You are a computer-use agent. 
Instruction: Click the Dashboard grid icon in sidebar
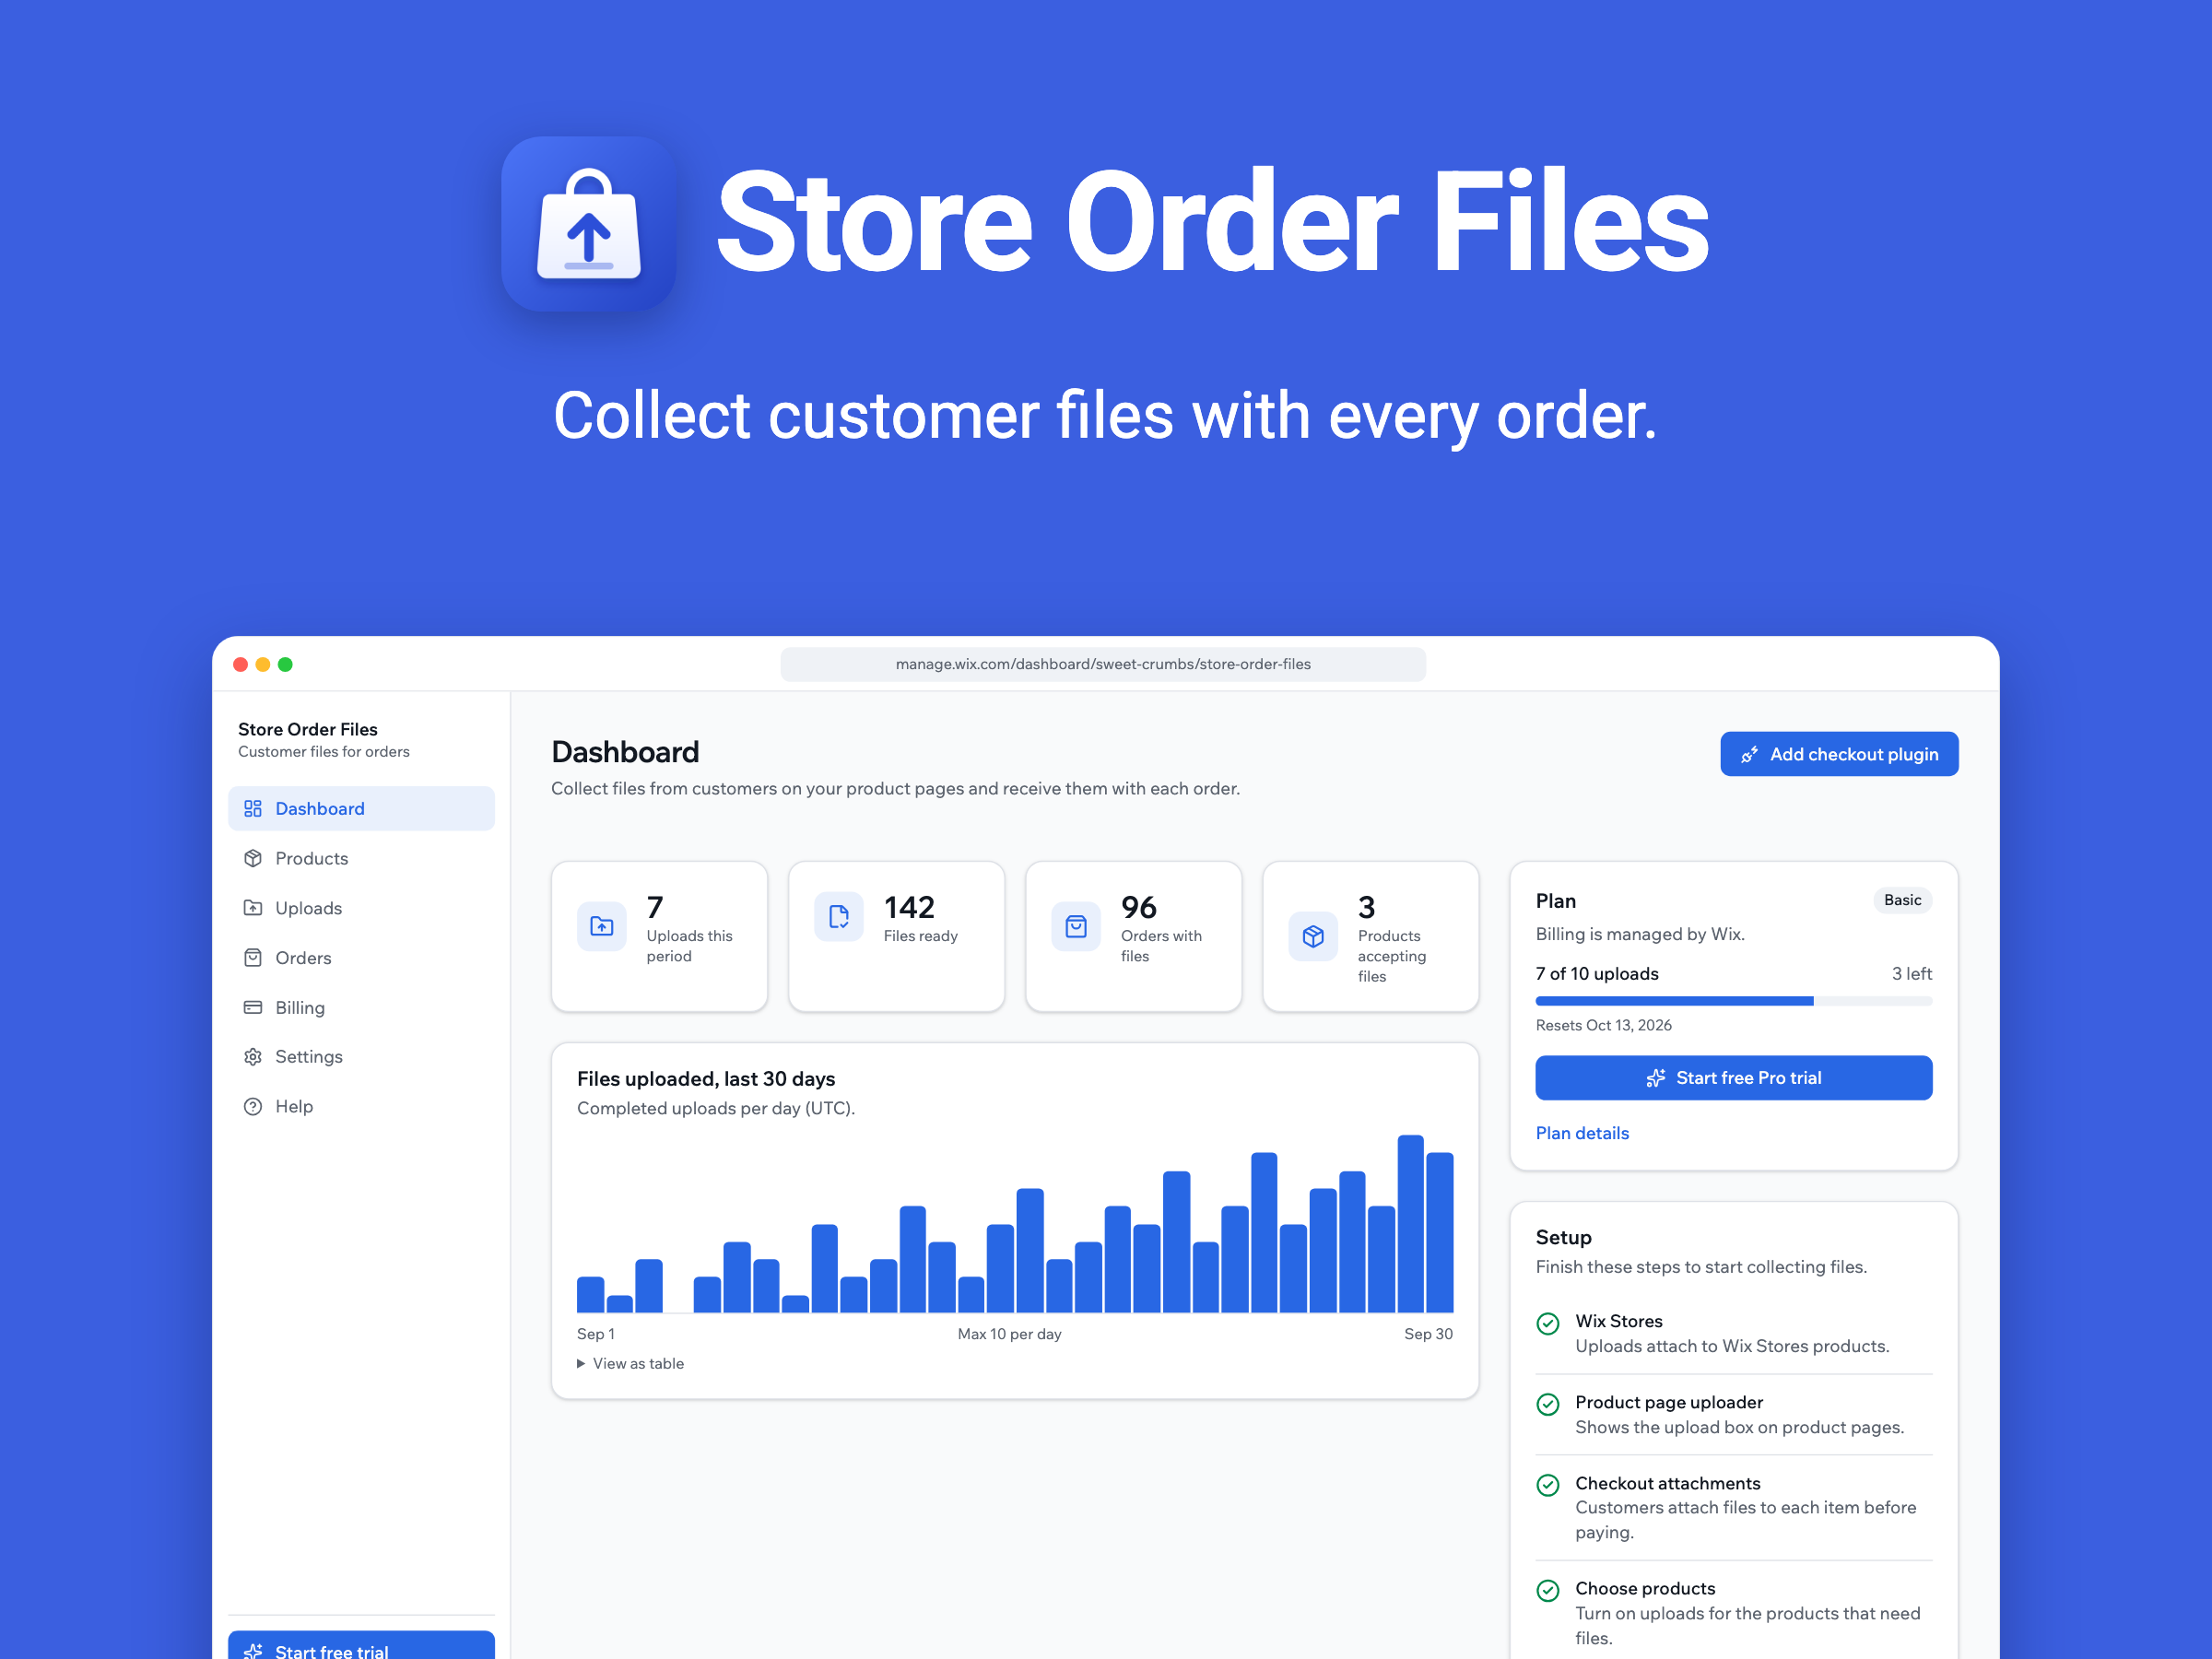(253, 808)
